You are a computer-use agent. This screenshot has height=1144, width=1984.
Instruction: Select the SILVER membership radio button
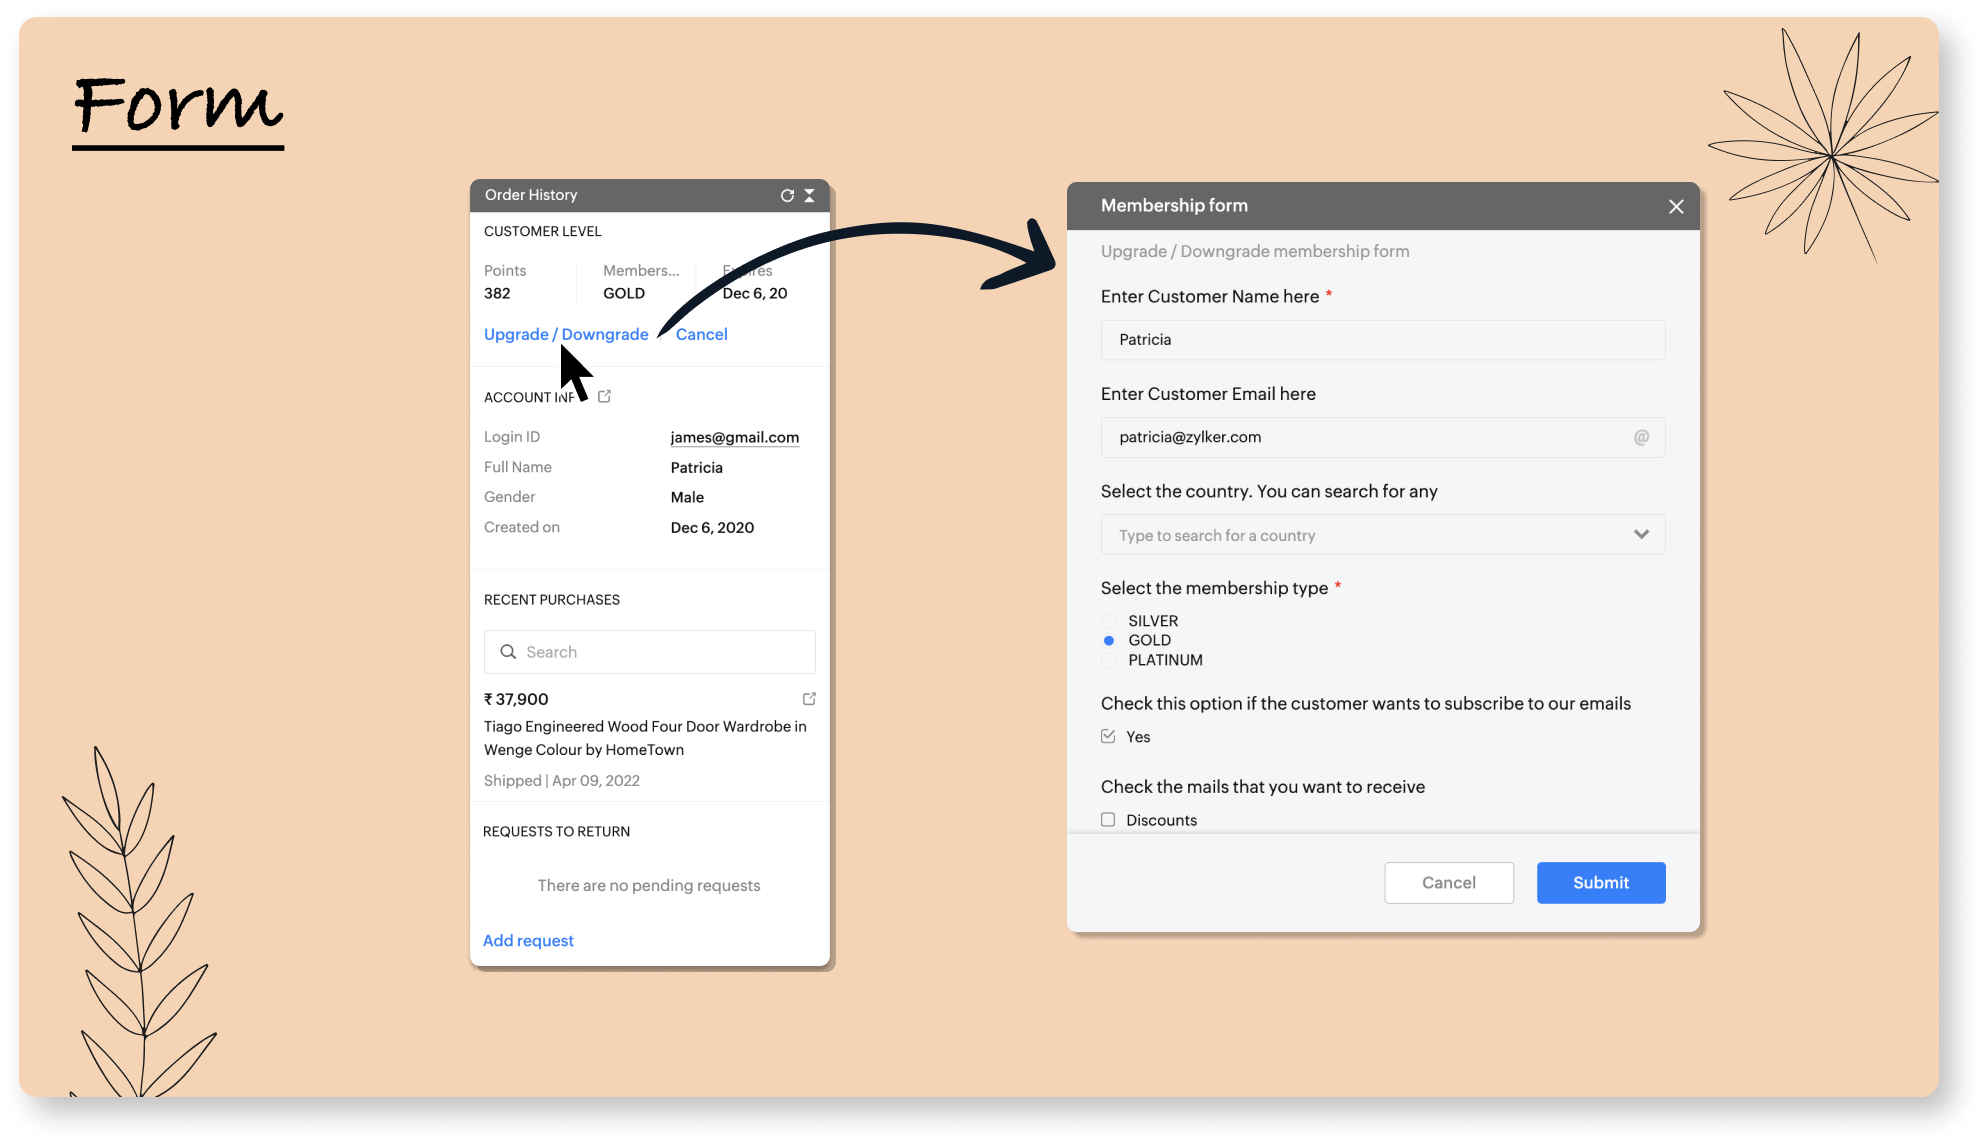1109,621
